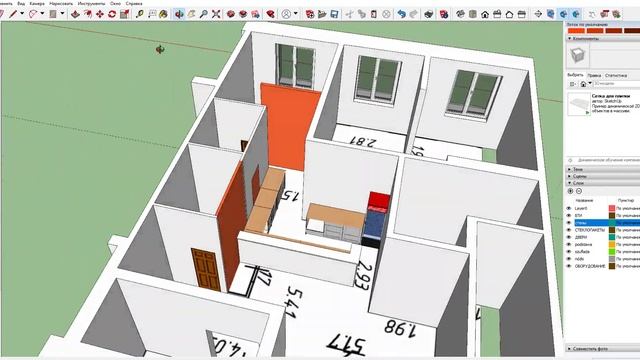Click the components search input field
The width and height of the screenshot is (640, 360).
point(616,84)
